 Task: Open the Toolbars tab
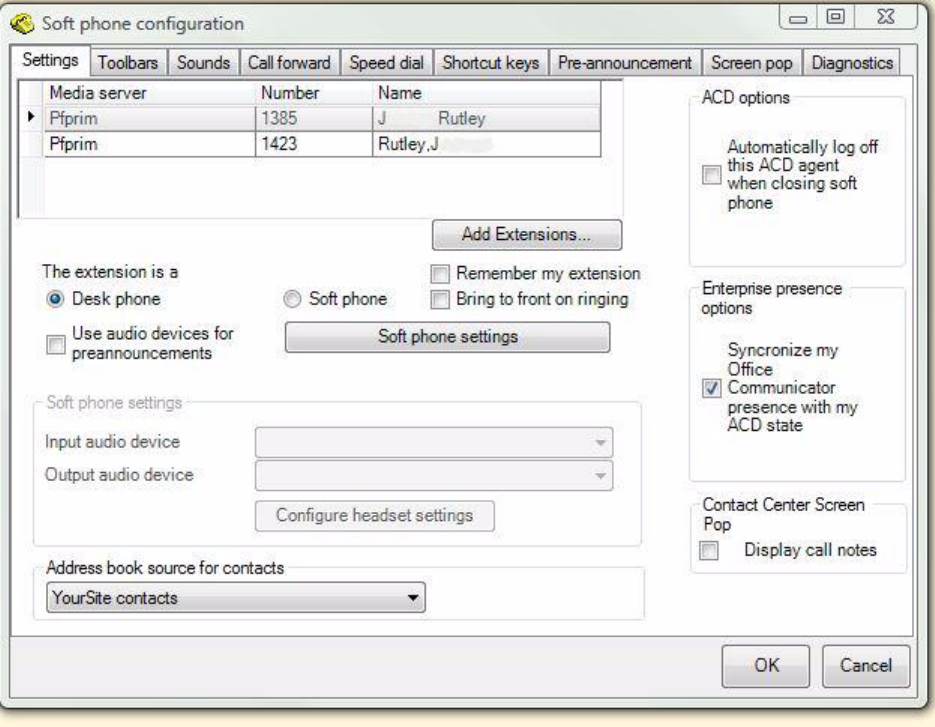(x=128, y=63)
